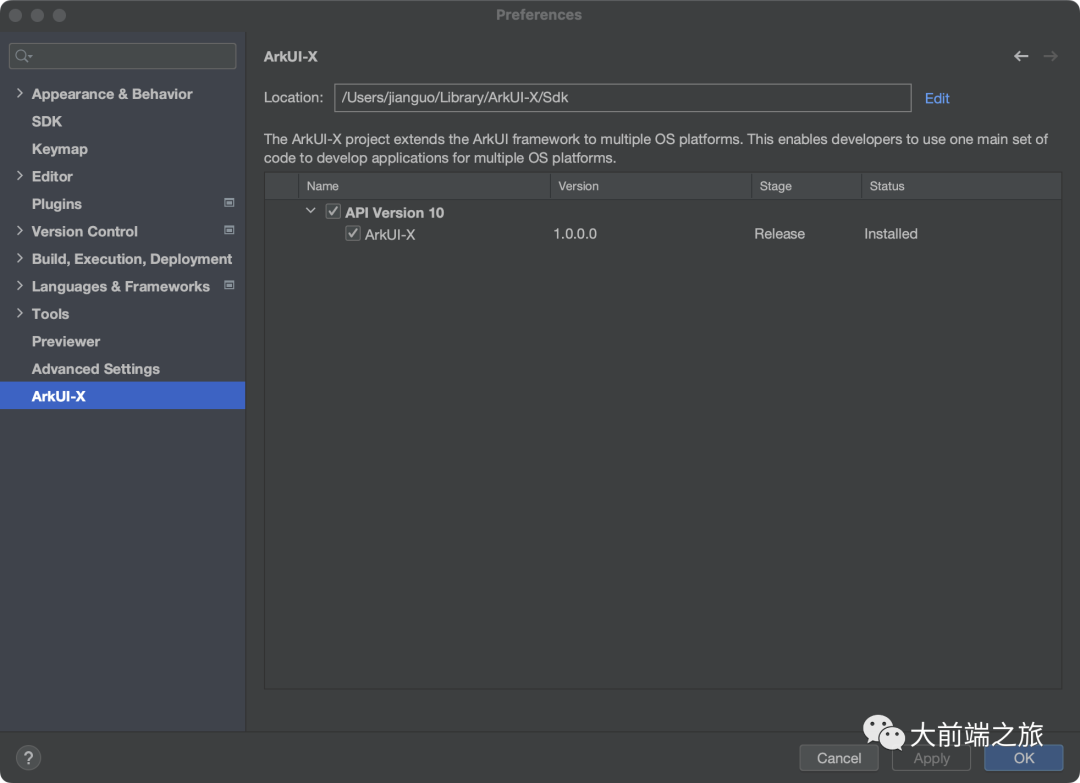This screenshot has width=1080, height=783.
Task: Click the Location: field label
Action: [x=293, y=98]
